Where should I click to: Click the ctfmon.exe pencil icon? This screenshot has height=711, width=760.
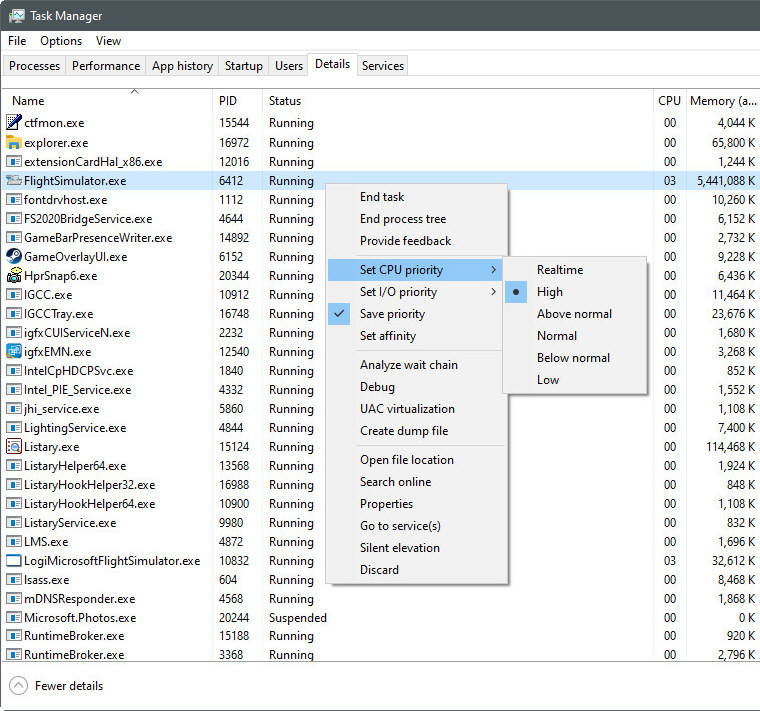pos(14,123)
